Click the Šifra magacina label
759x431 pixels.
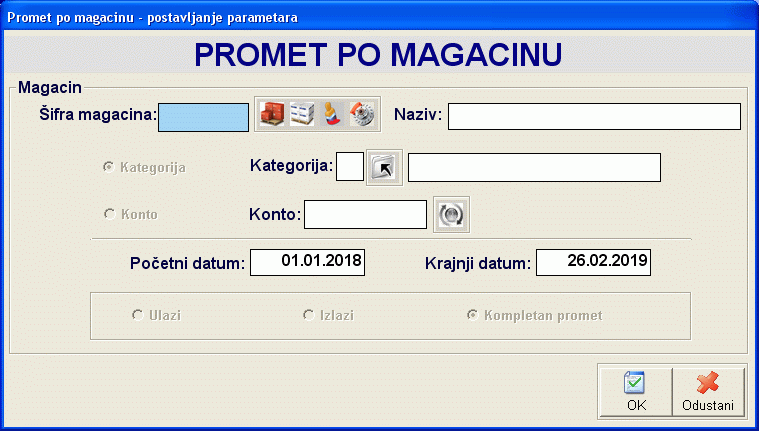coord(98,115)
